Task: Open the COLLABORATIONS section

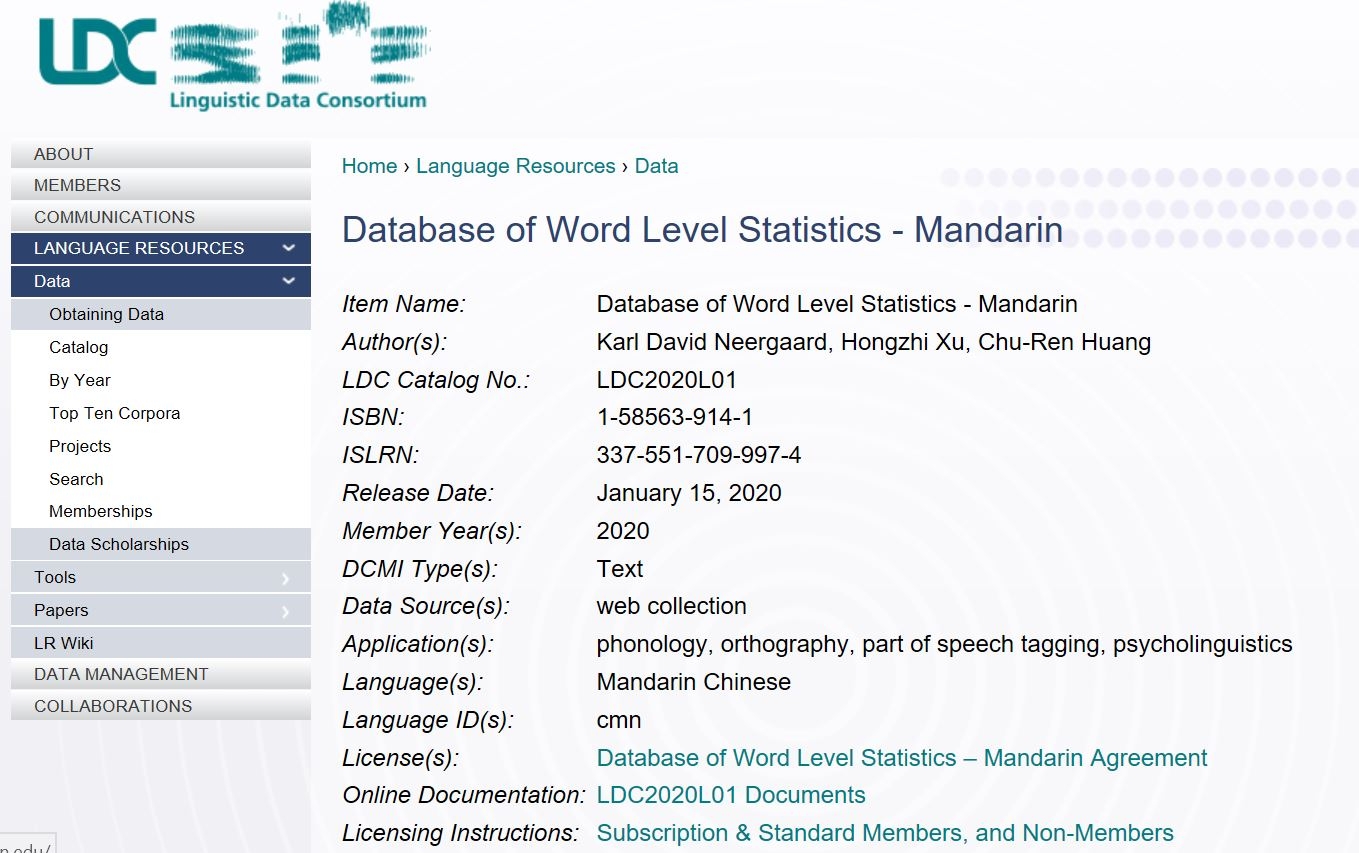Action: pyautogui.click(x=113, y=706)
